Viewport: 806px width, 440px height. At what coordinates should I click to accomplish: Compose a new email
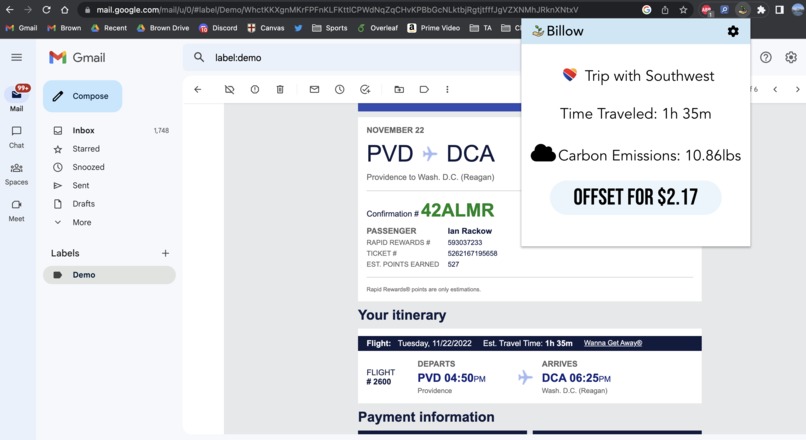pos(82,96)
